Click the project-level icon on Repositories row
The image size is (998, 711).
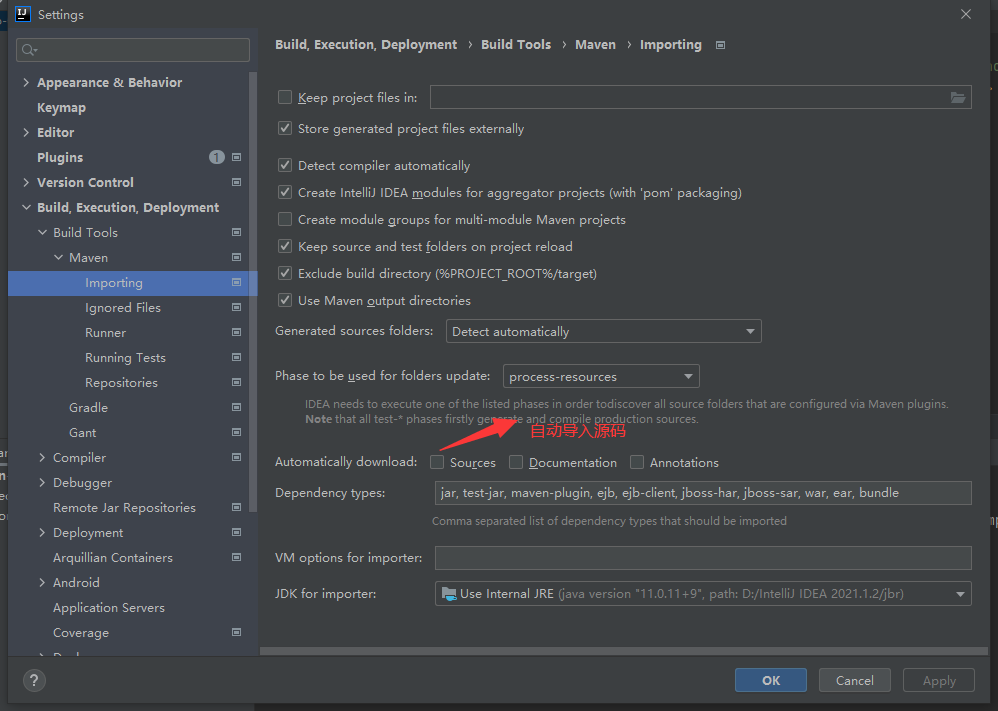click(236, 382)
